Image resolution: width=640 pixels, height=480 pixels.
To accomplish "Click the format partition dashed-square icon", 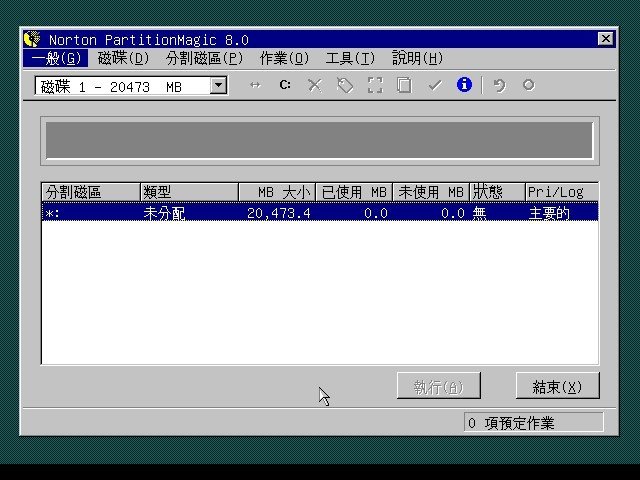I will click(375, 85).
